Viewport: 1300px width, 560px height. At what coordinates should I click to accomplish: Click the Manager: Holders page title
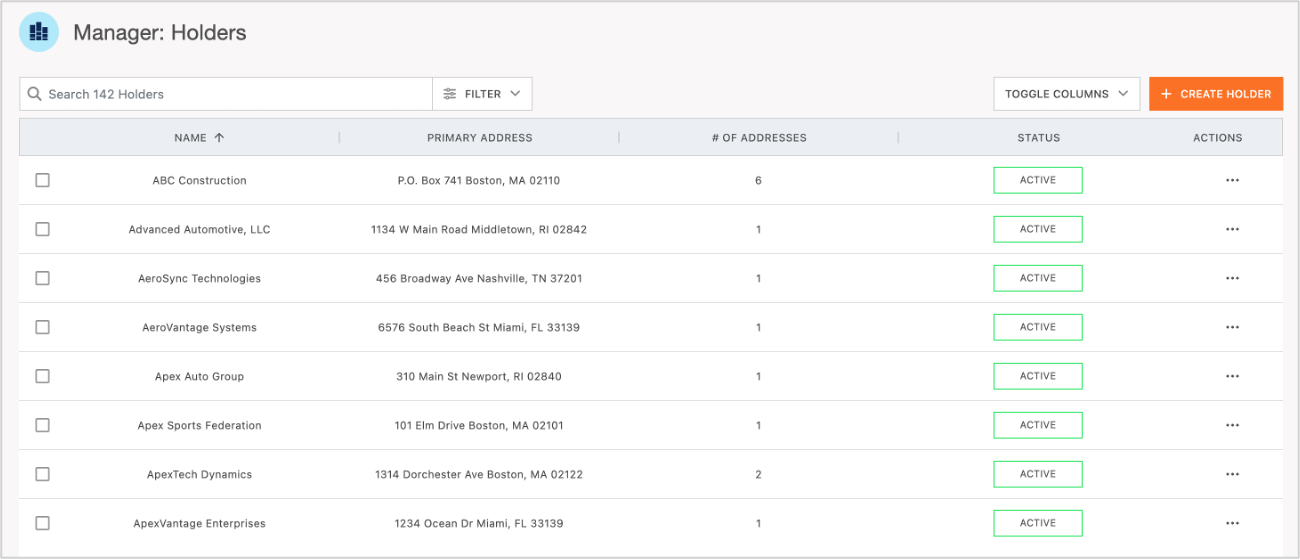pyautogui.click(x=160, y=33)
